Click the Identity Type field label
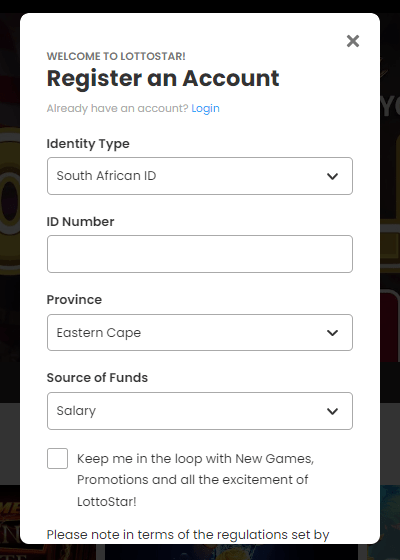 [88, 144]
